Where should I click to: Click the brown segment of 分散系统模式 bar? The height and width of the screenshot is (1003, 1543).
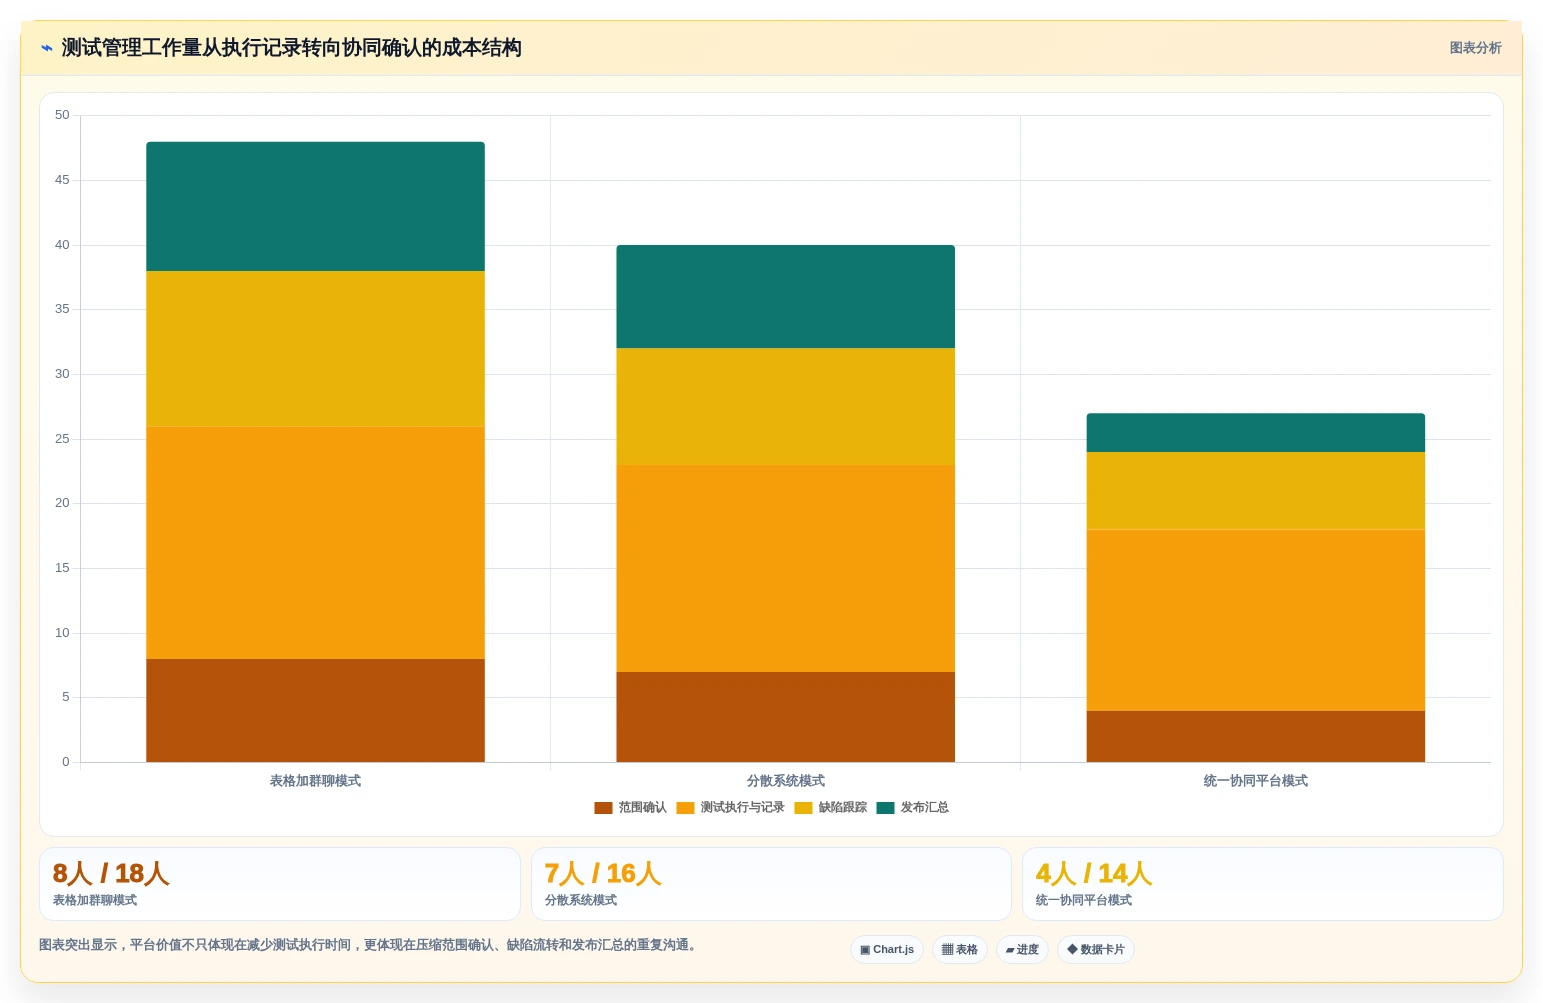pos(785,717)
